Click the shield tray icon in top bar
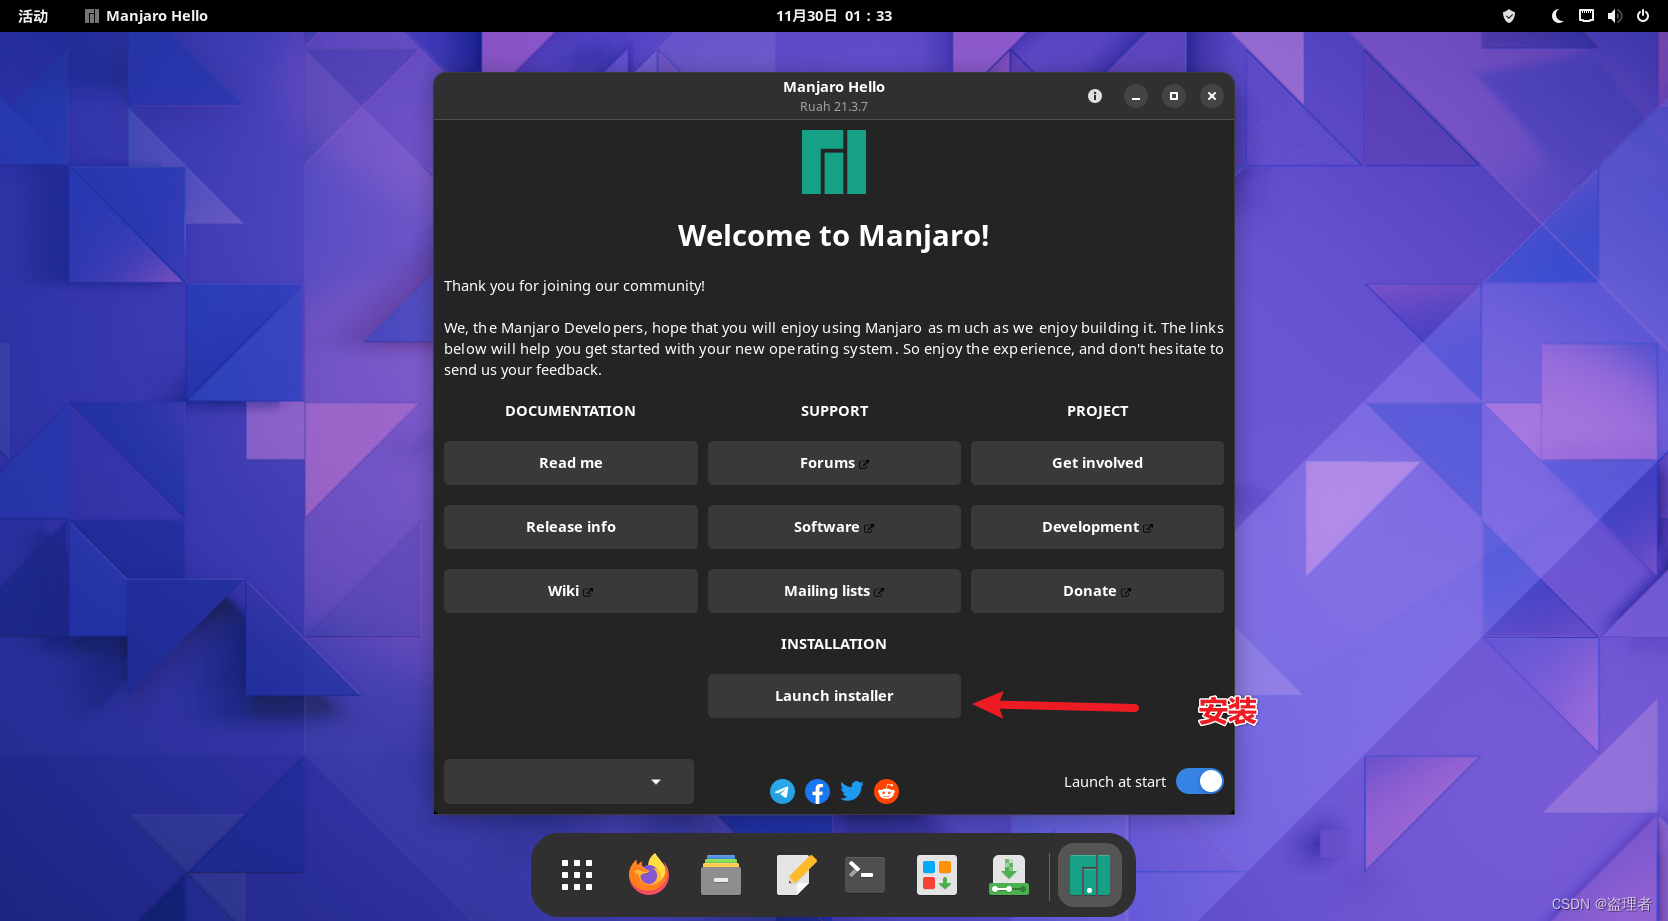1668x921 pixels. (x=1509, y=16)
